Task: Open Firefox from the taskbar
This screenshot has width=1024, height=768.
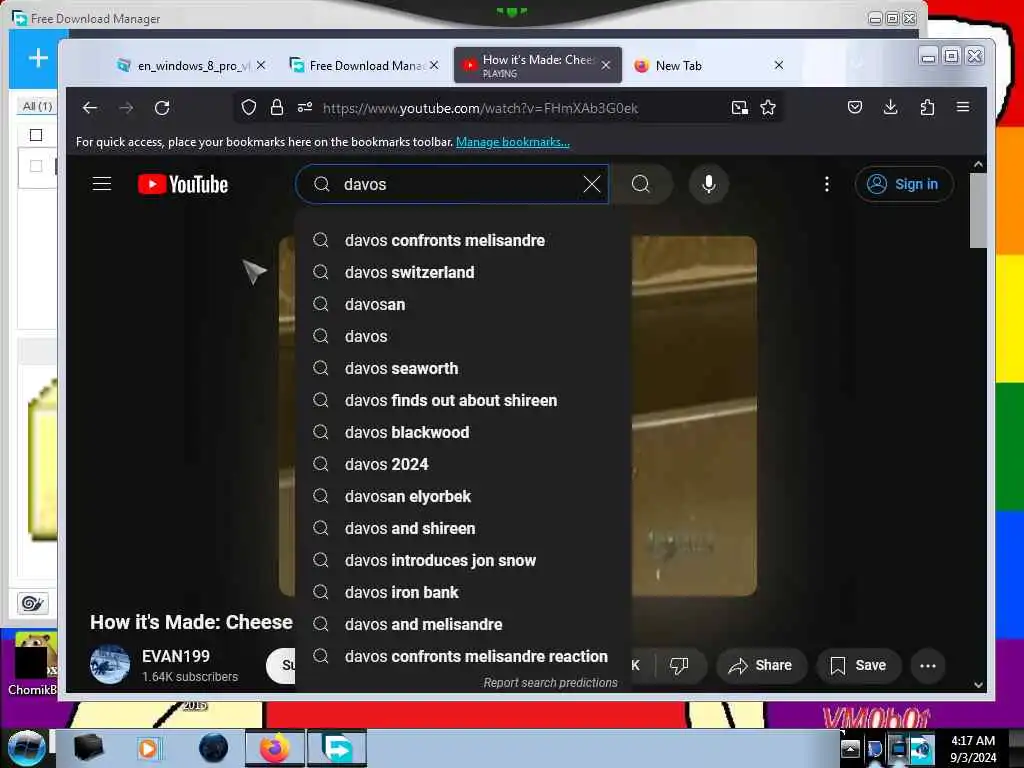Action: pos(275,748)
